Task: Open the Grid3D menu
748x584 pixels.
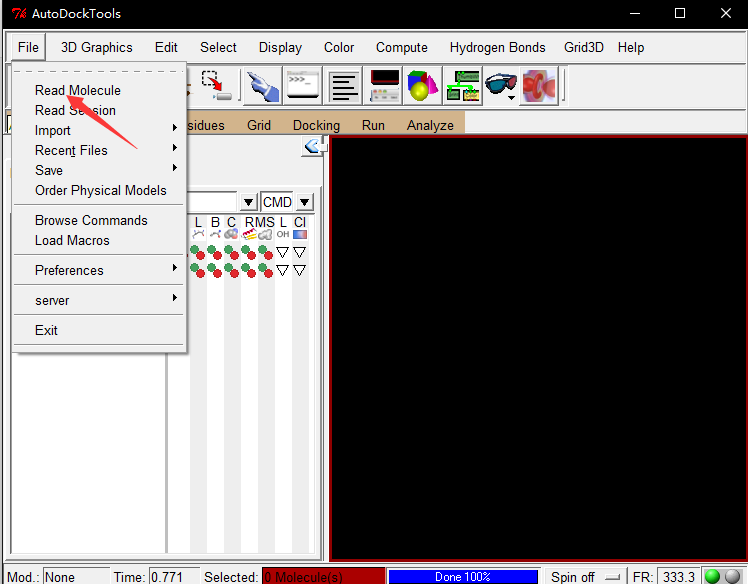Action: coord(584,47)
